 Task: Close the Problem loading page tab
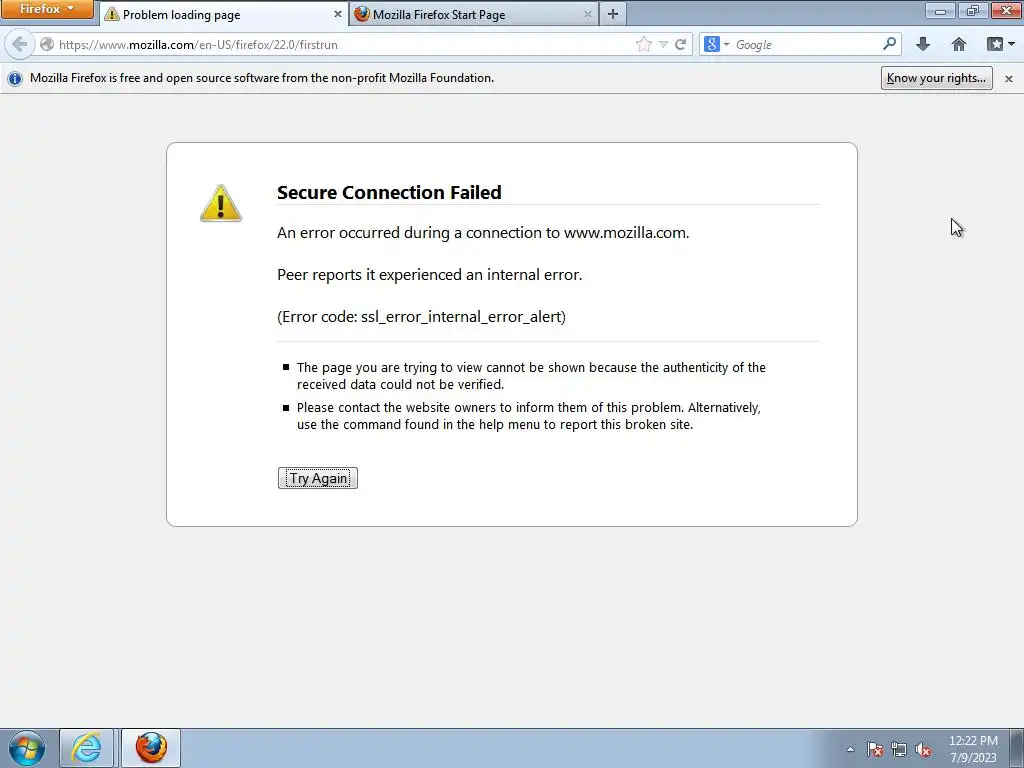coord(337,14)
